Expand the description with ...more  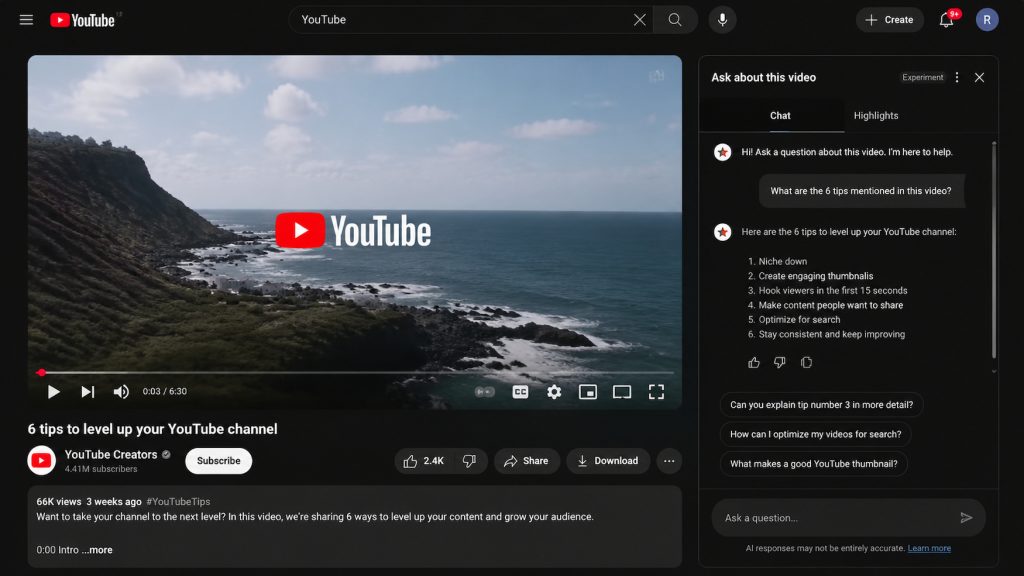(97, 550)
